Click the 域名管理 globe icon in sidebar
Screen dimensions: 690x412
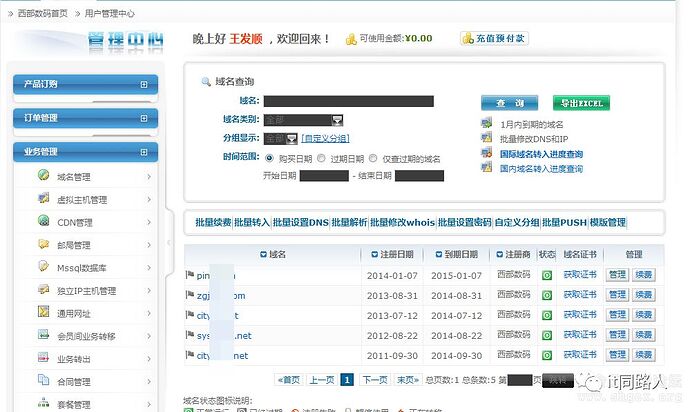(43, 177)
